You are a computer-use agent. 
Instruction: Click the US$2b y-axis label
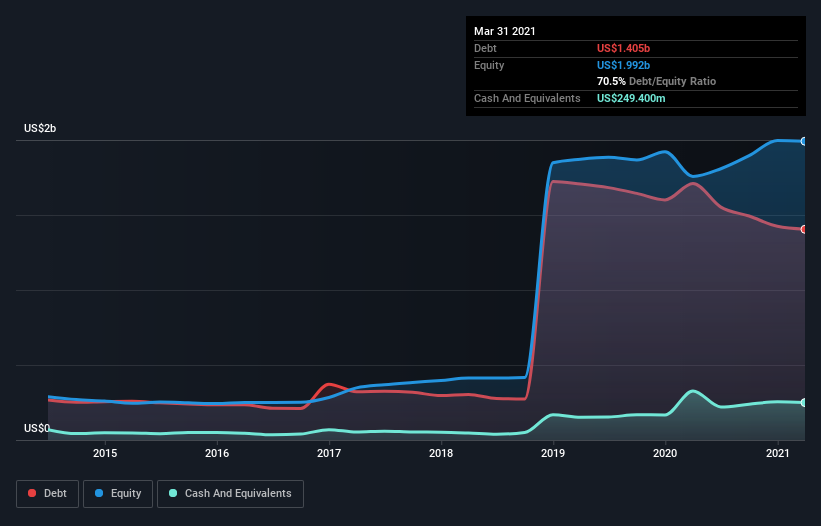tap(40, 128)
